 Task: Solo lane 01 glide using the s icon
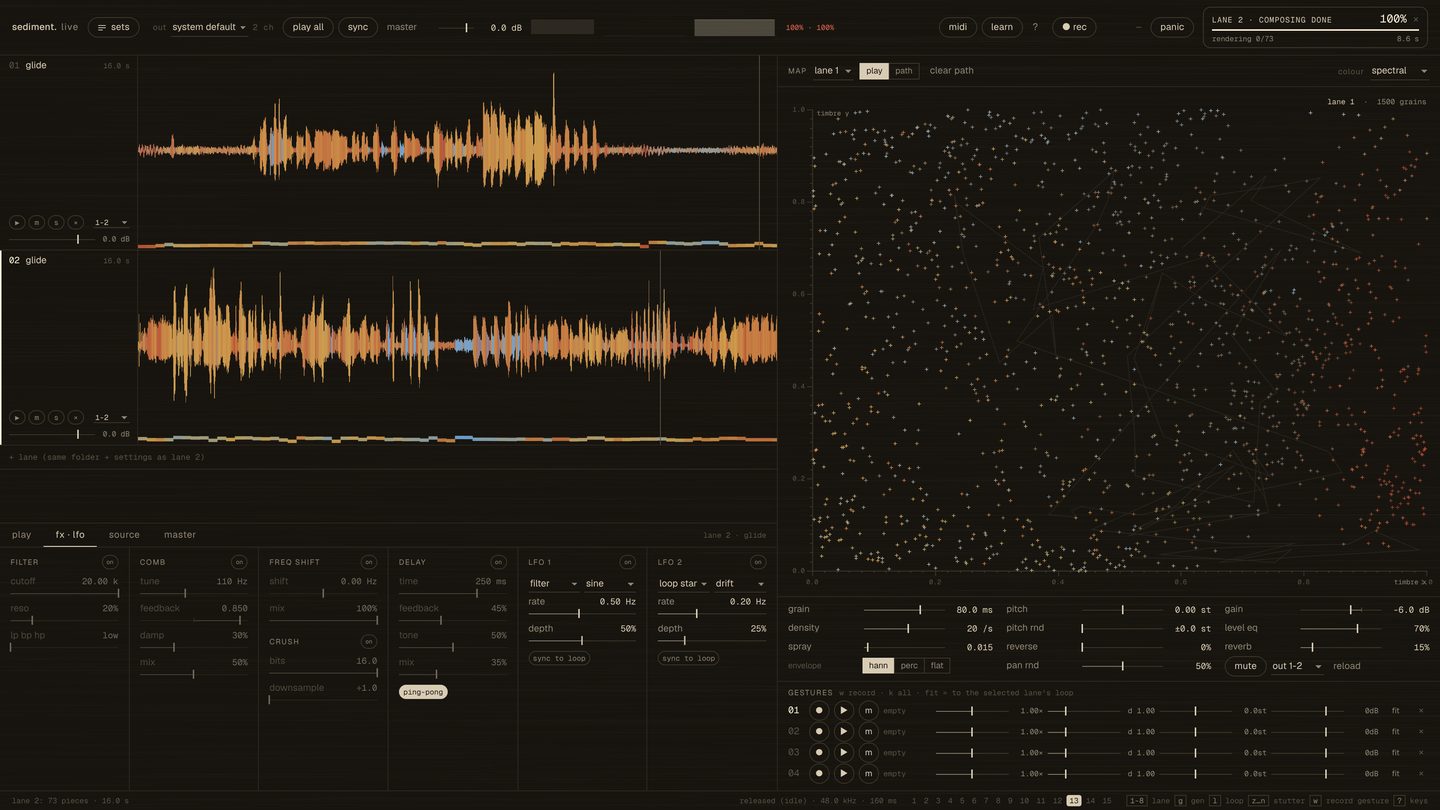tap(56, 222)
